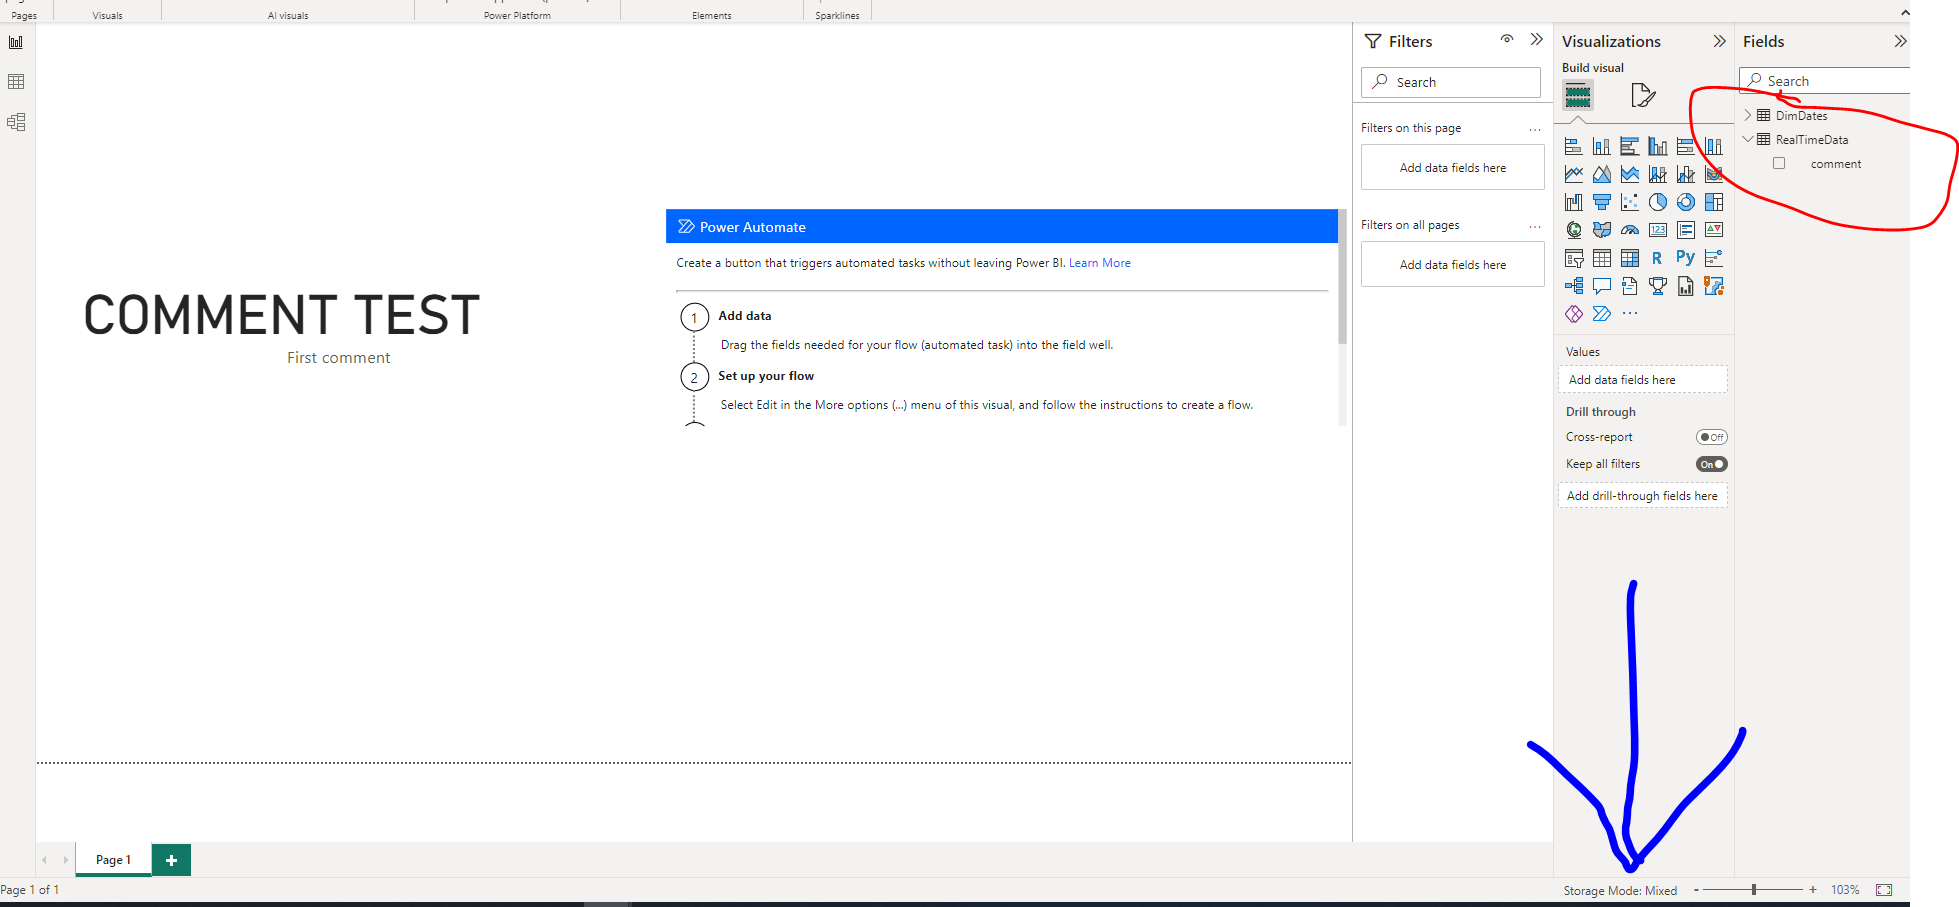Screen dimensions: 1959x907
Task: Select the Python visual
Action: tap(1685, 257)
